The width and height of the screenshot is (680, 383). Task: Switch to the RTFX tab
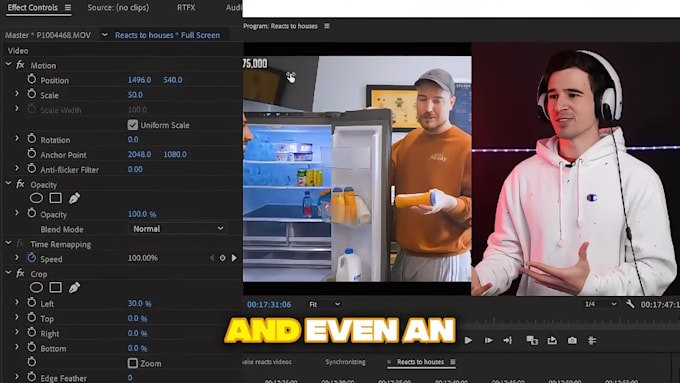(186, 7)
